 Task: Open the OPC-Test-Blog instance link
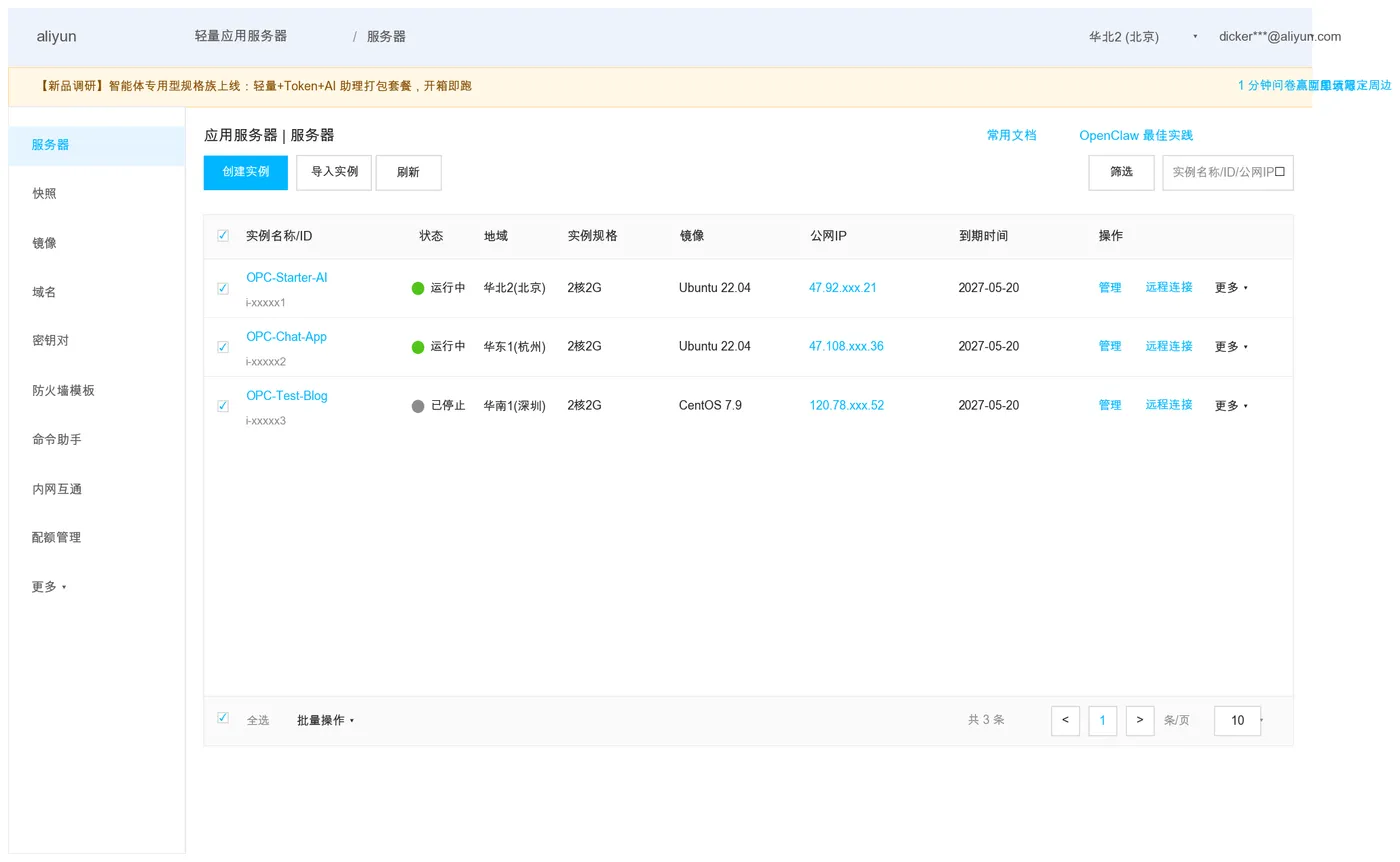coord(287,396)
